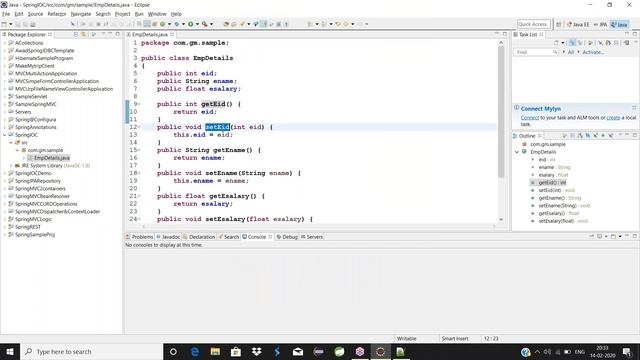
Task: Click Collapse All in Package Explorer toolbar
Action: pyautogui.click(x=76, y=34)
